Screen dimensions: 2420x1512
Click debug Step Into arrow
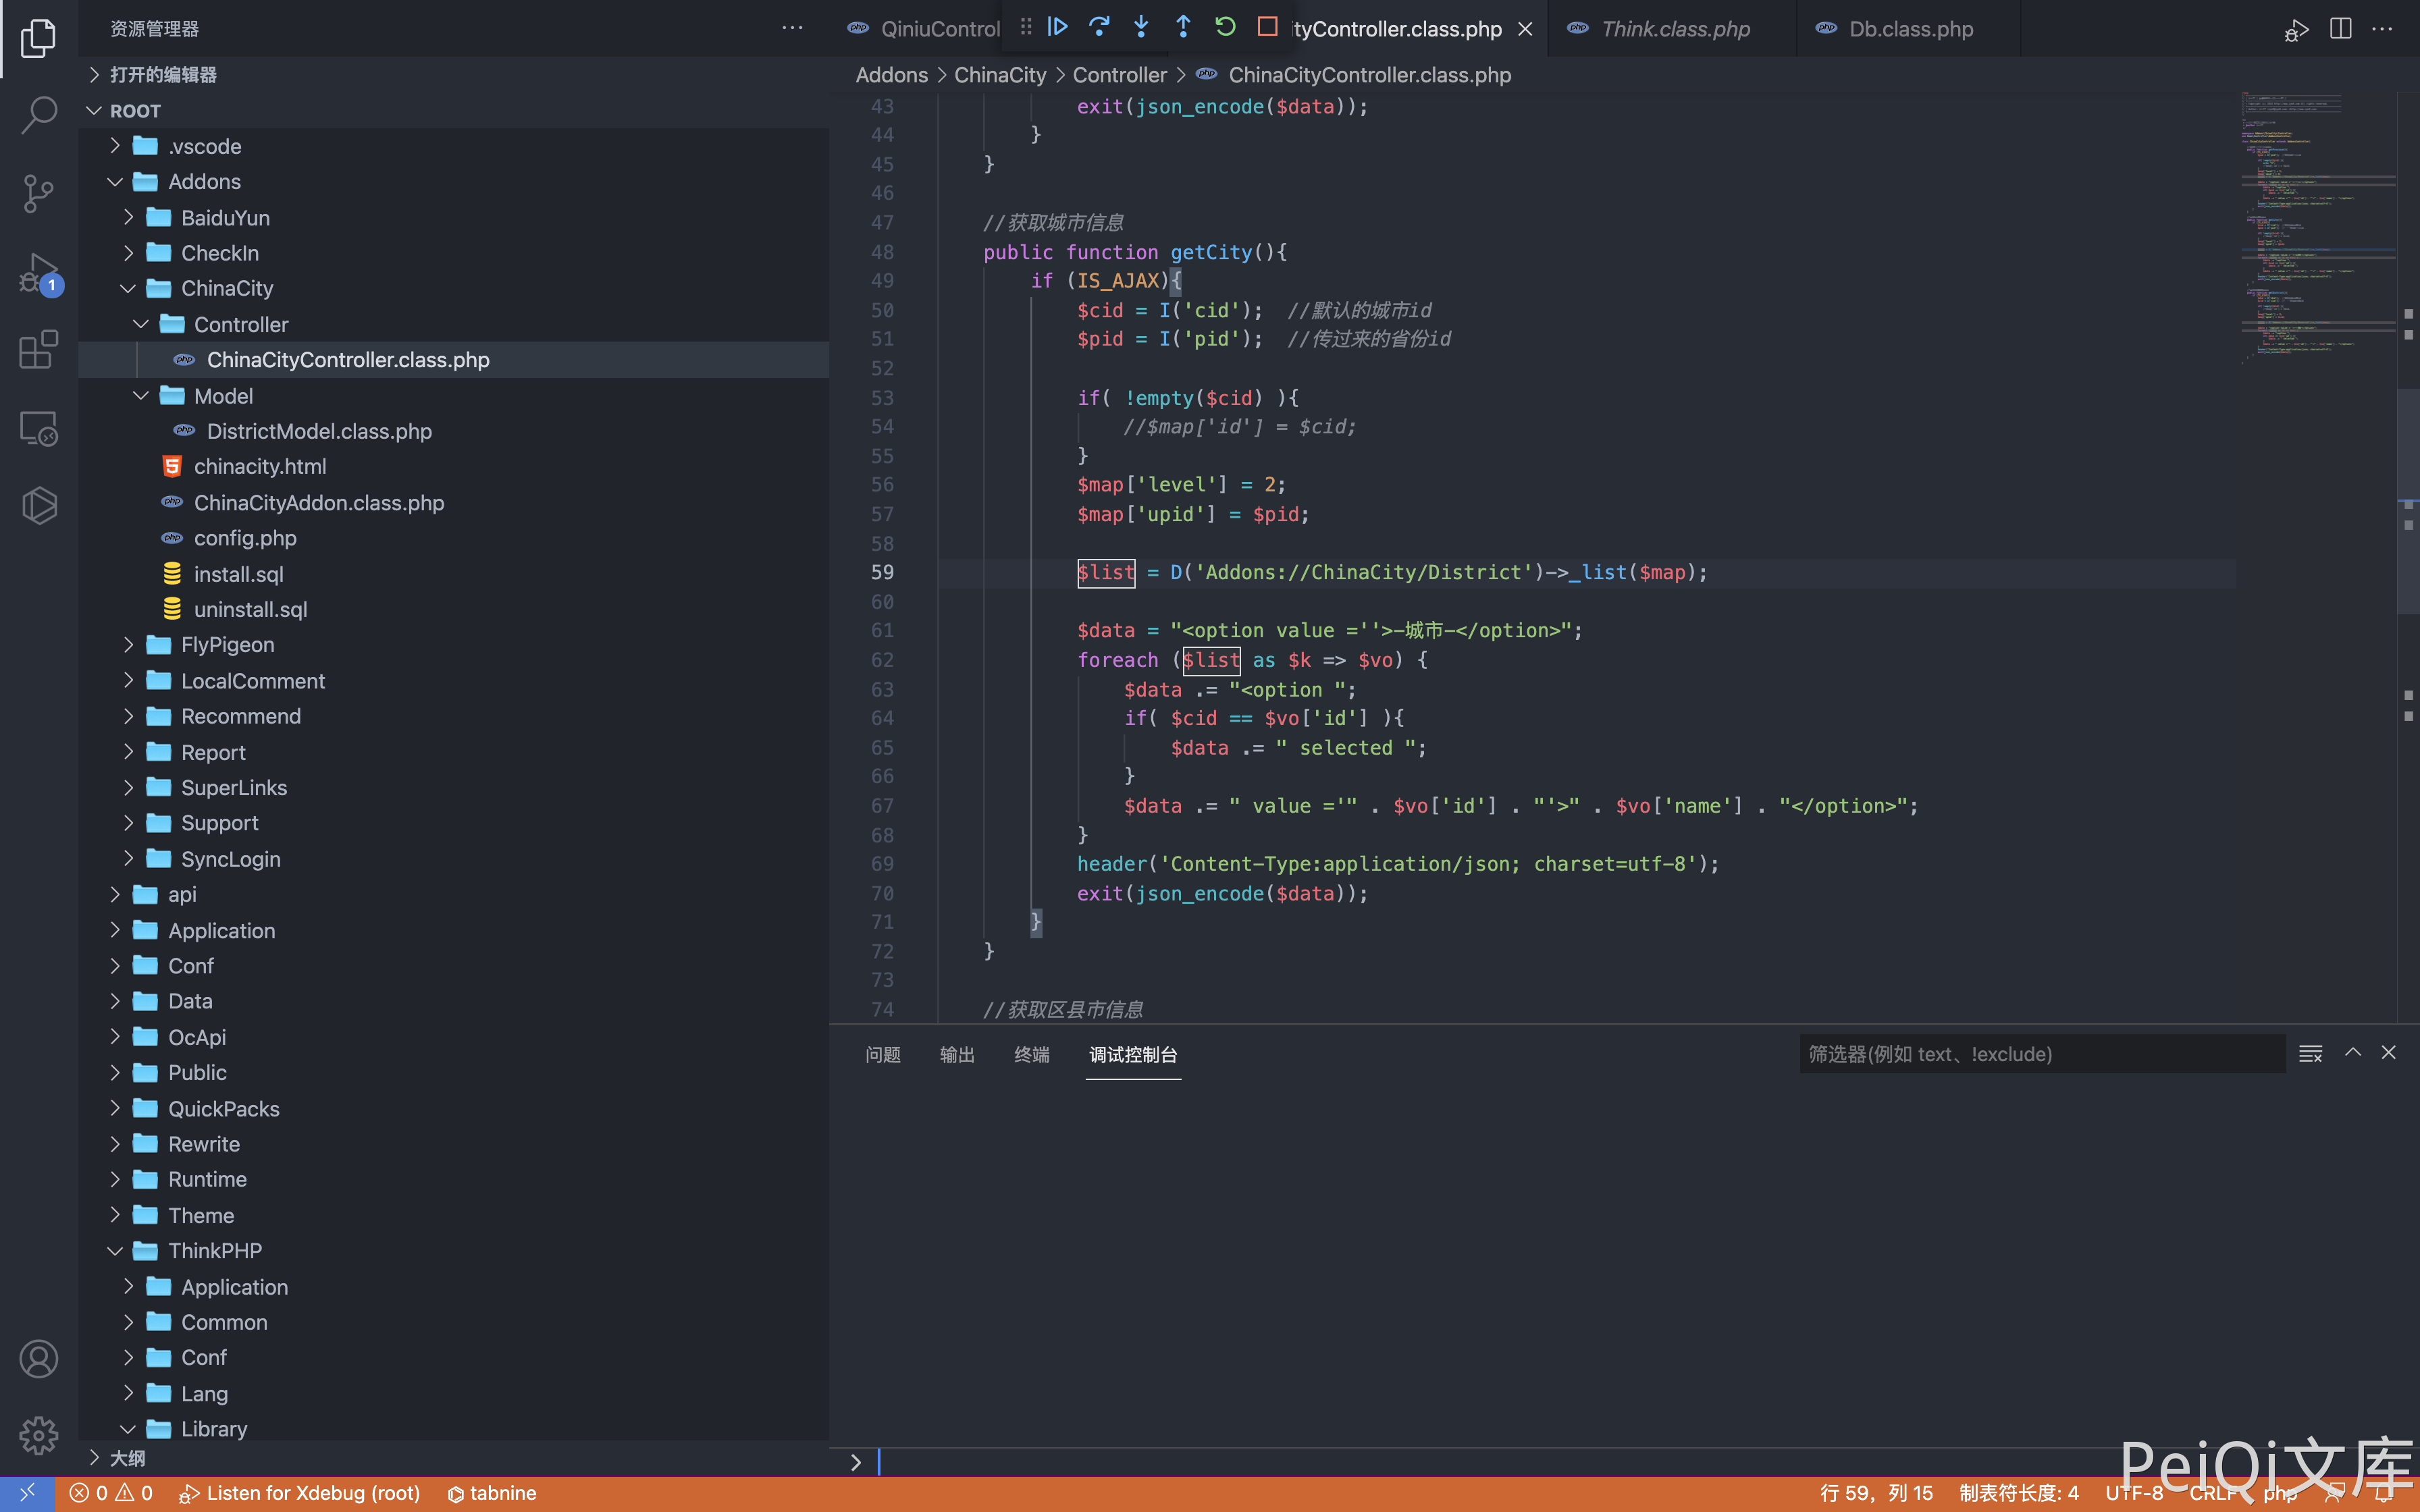[1141, 27]
